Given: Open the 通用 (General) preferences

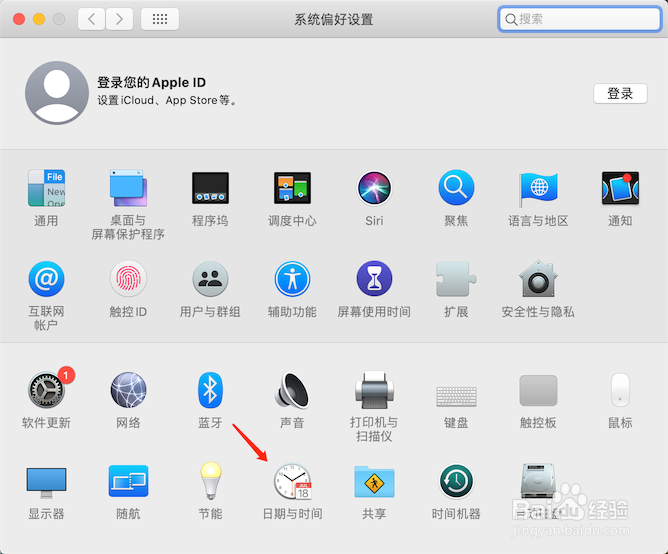Looking at the screenshot, I should pyautogui.click(x=46, y=188).
